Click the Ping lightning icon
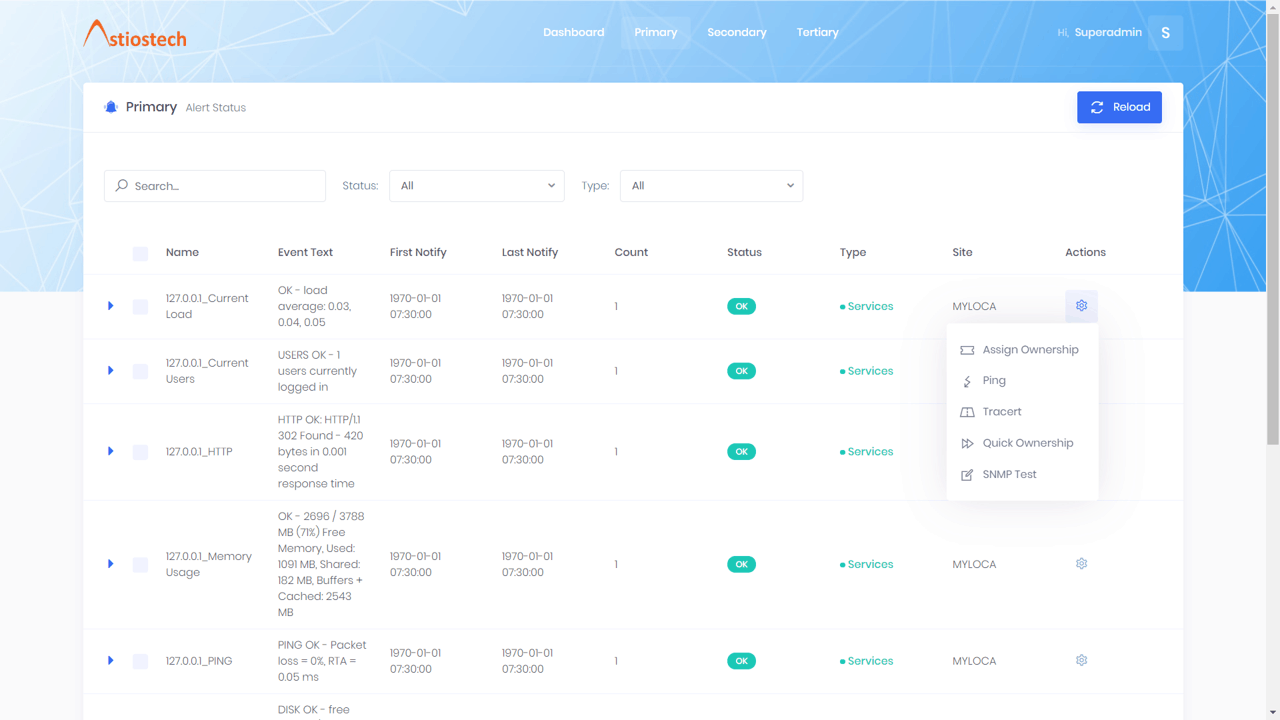Image resolution: width=1280 pixels, height=720 pixels. (x=967, y=381)
